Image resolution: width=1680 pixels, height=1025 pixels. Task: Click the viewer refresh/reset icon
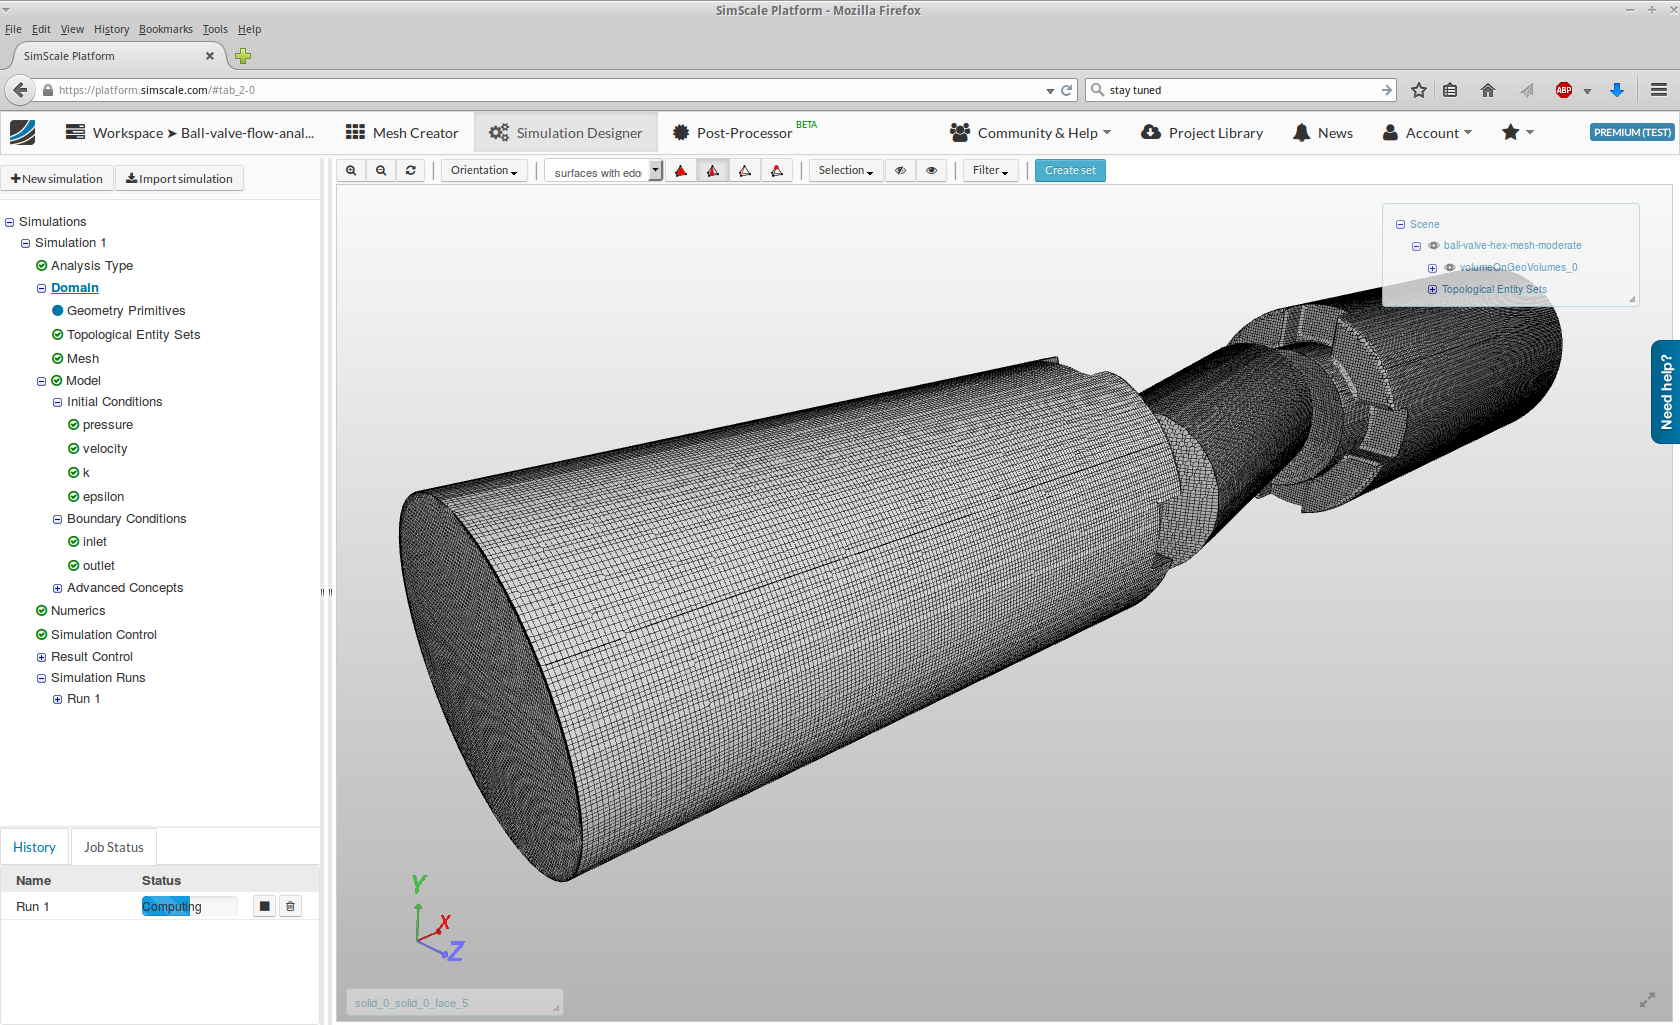pos(411,170)
